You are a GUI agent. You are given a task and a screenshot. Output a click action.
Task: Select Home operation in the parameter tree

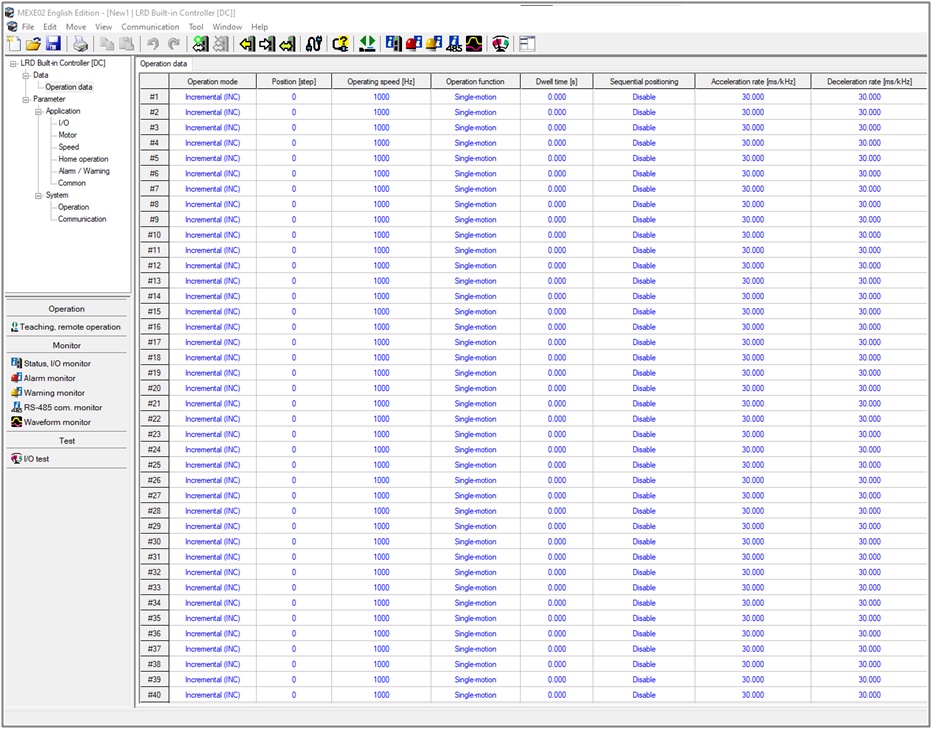point(83,159)
